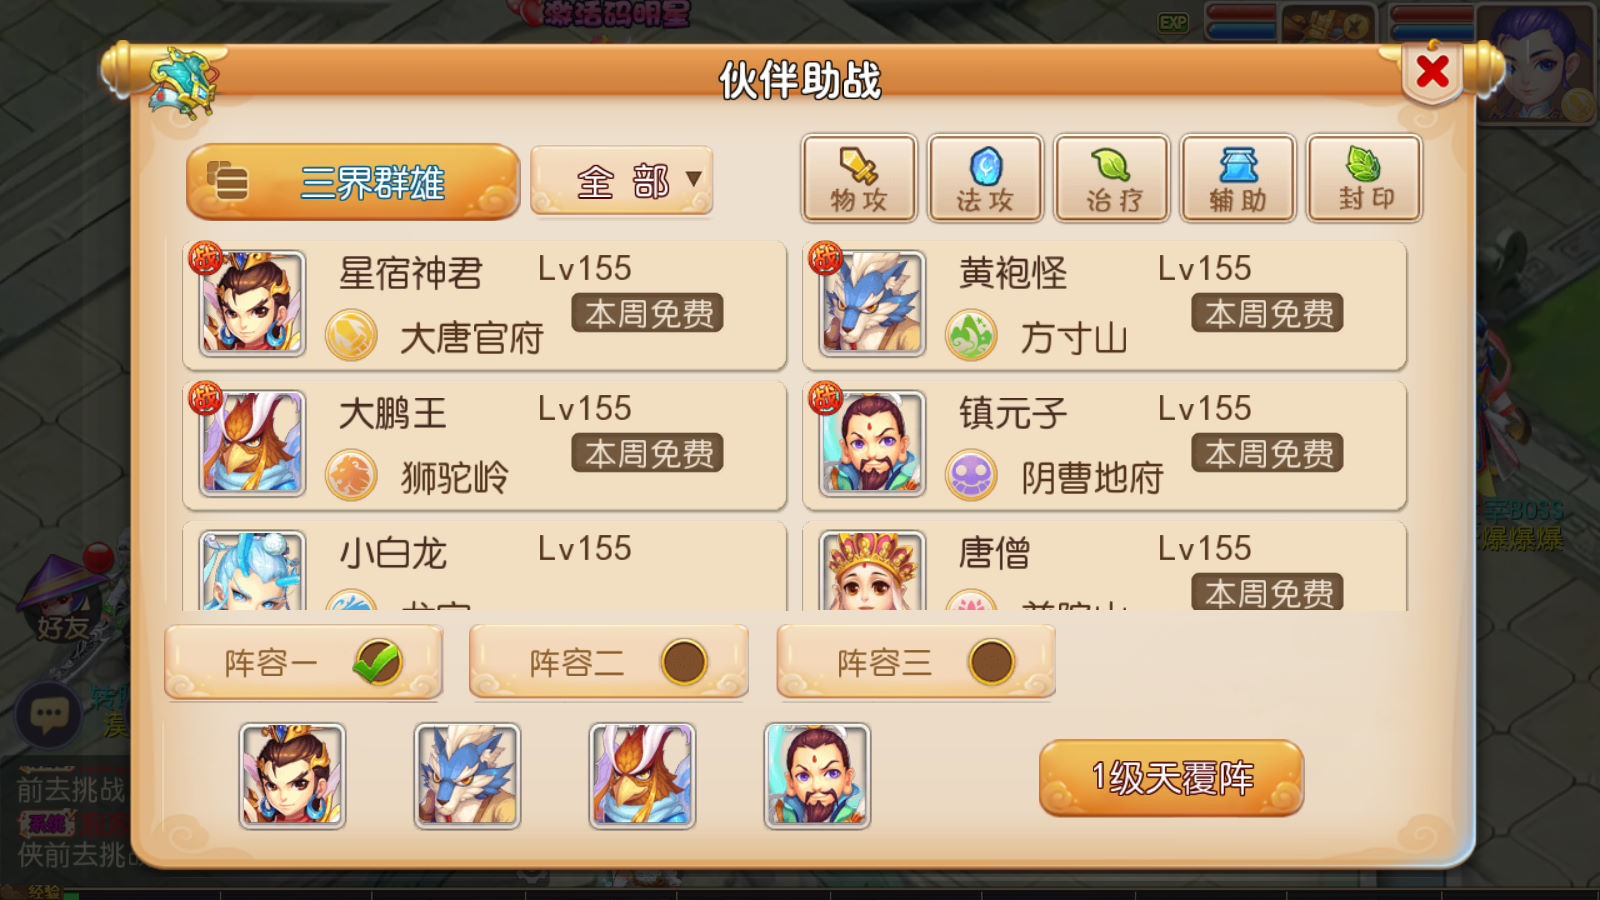The width and height of the screenshot is (1600, 900).
Task: Select lineup 阵容三 radio circle
Action: pos(992,662)
